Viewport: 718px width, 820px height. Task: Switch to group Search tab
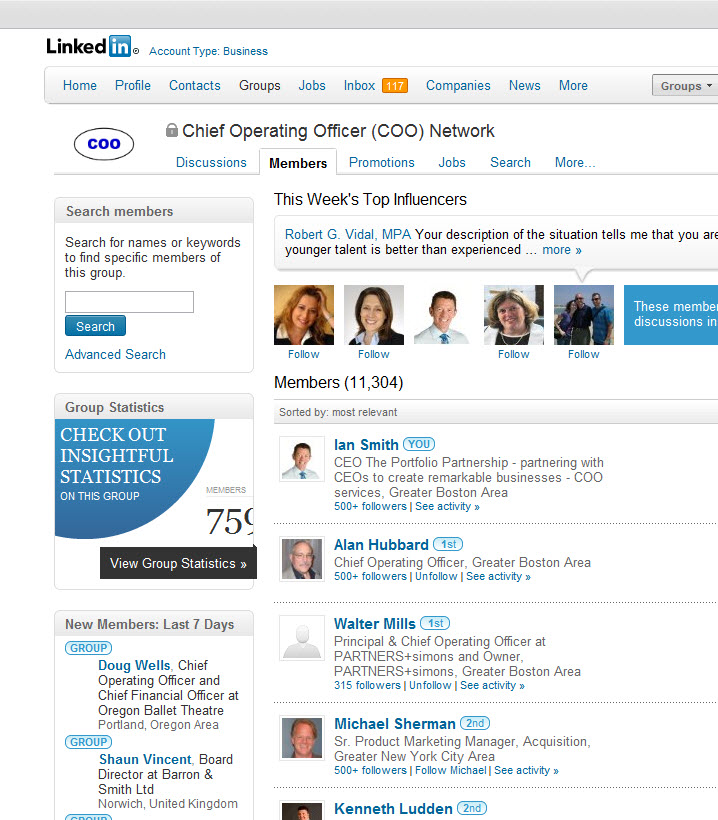tap(510, 162)
